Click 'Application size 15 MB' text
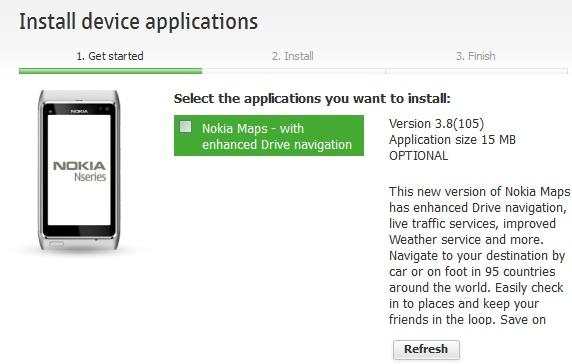 click(452, 140)
